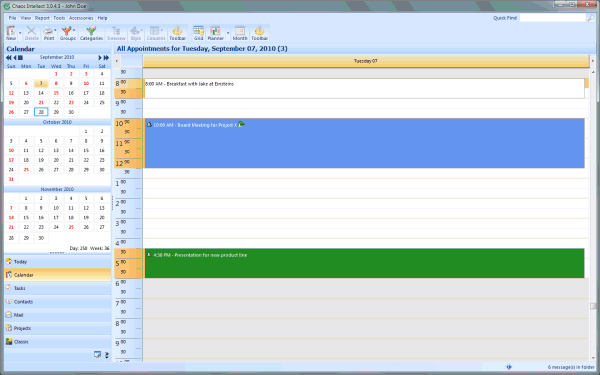Screen dimensions: 600x375
Task: Open the Calendar navigation pane
Action: (x=57, y=275)
